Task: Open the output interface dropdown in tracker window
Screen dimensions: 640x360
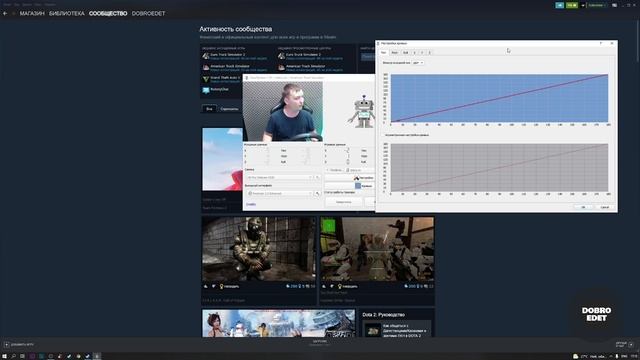Action: pyautogui.click(x=280, y=193)
